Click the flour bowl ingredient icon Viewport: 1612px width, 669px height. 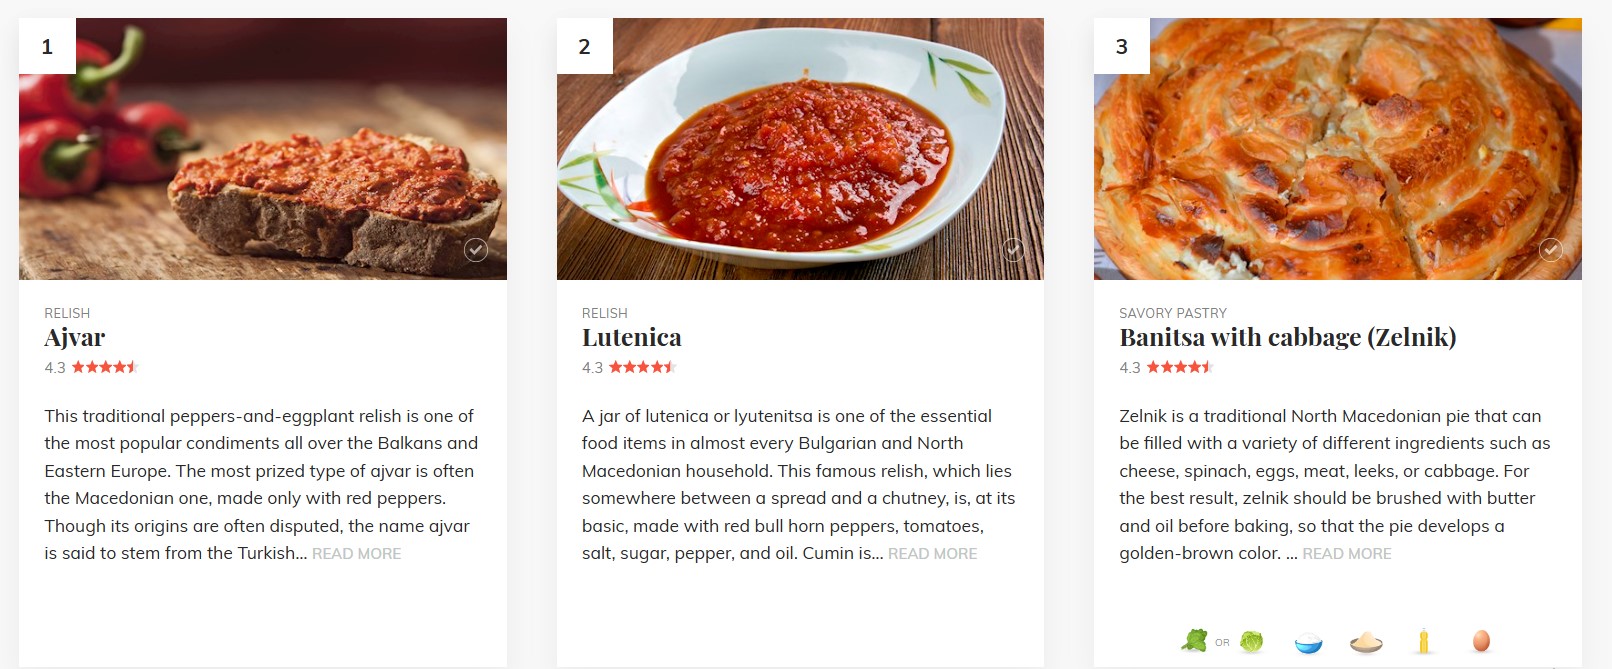(1366, 642)
